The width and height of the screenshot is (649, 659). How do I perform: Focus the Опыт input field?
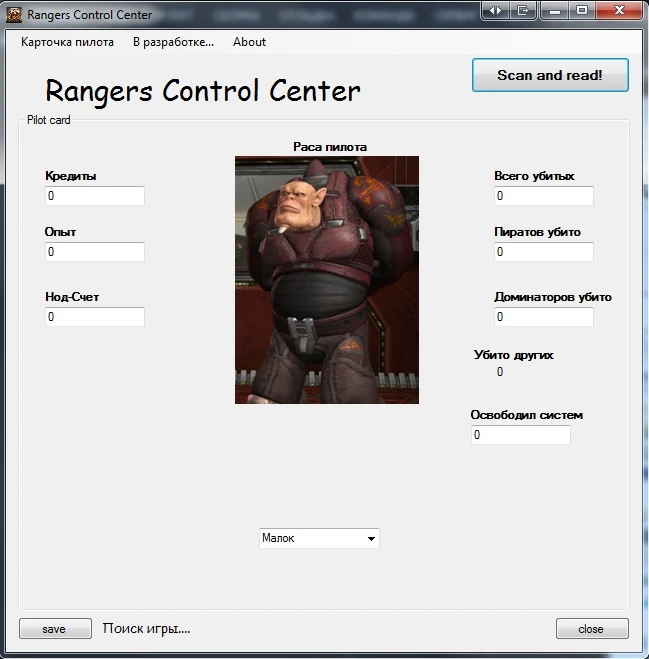pyautogui.click(x=95, y=252)
